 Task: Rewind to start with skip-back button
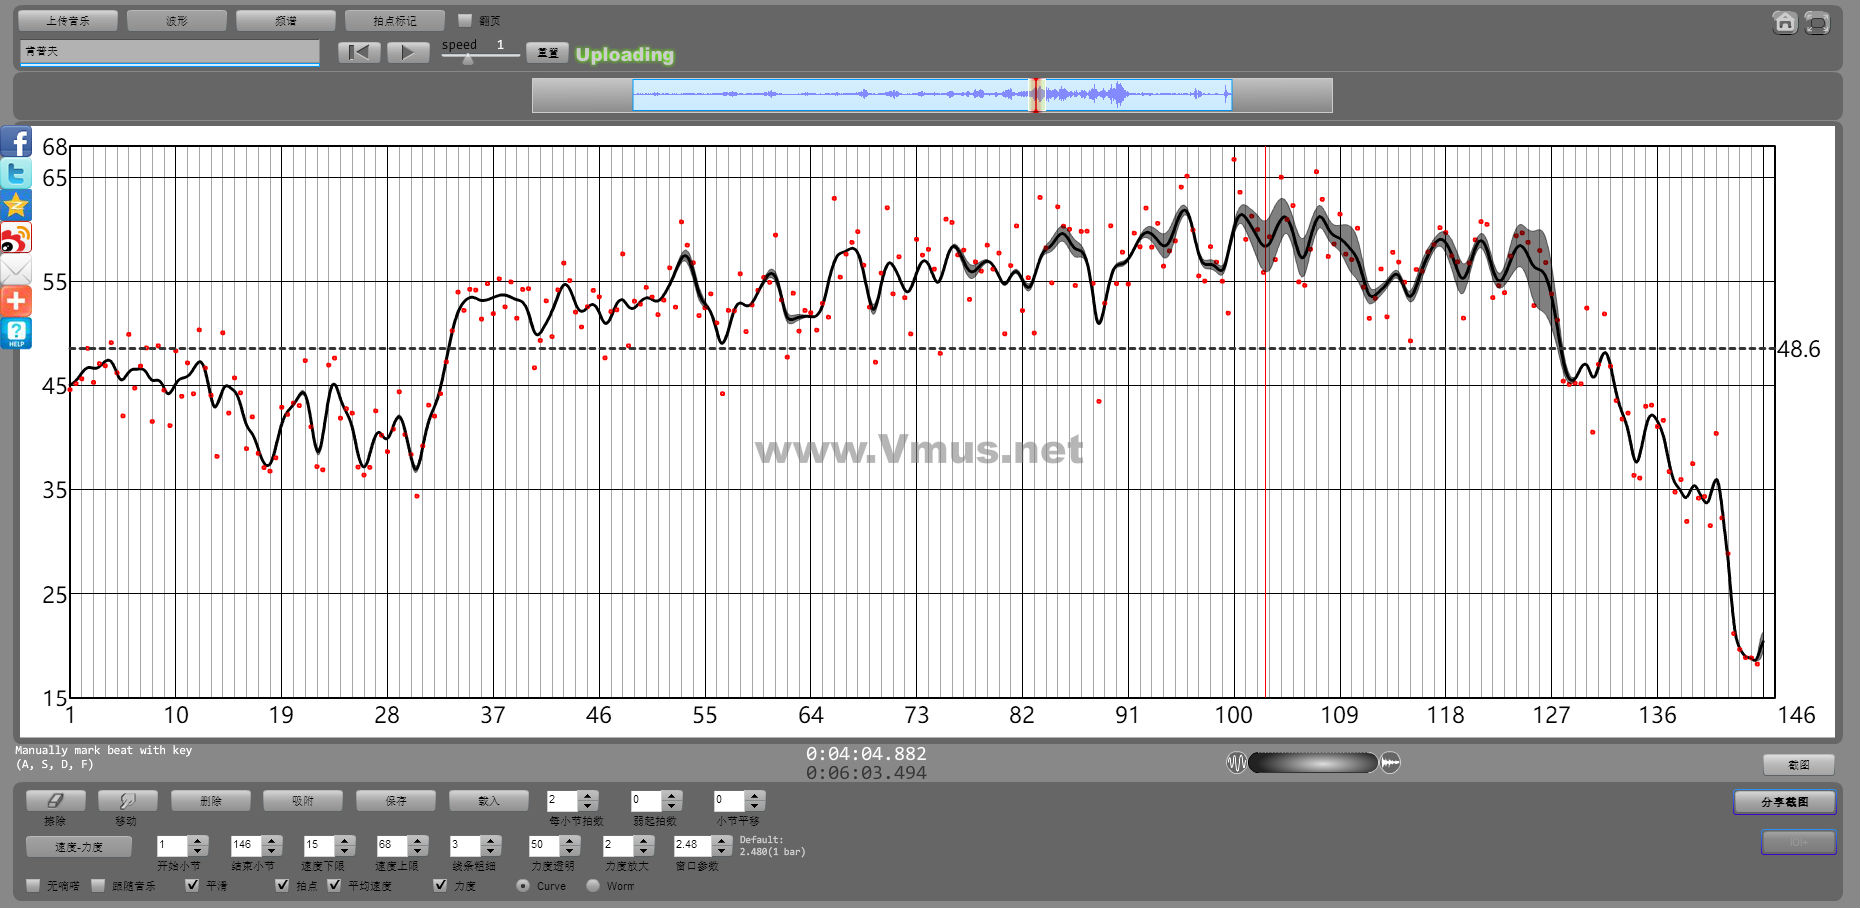tap(359, 53)
